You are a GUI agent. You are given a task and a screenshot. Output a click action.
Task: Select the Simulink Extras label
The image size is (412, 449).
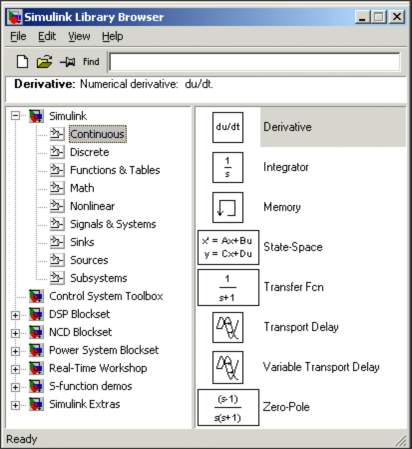[x=85, y=404]
